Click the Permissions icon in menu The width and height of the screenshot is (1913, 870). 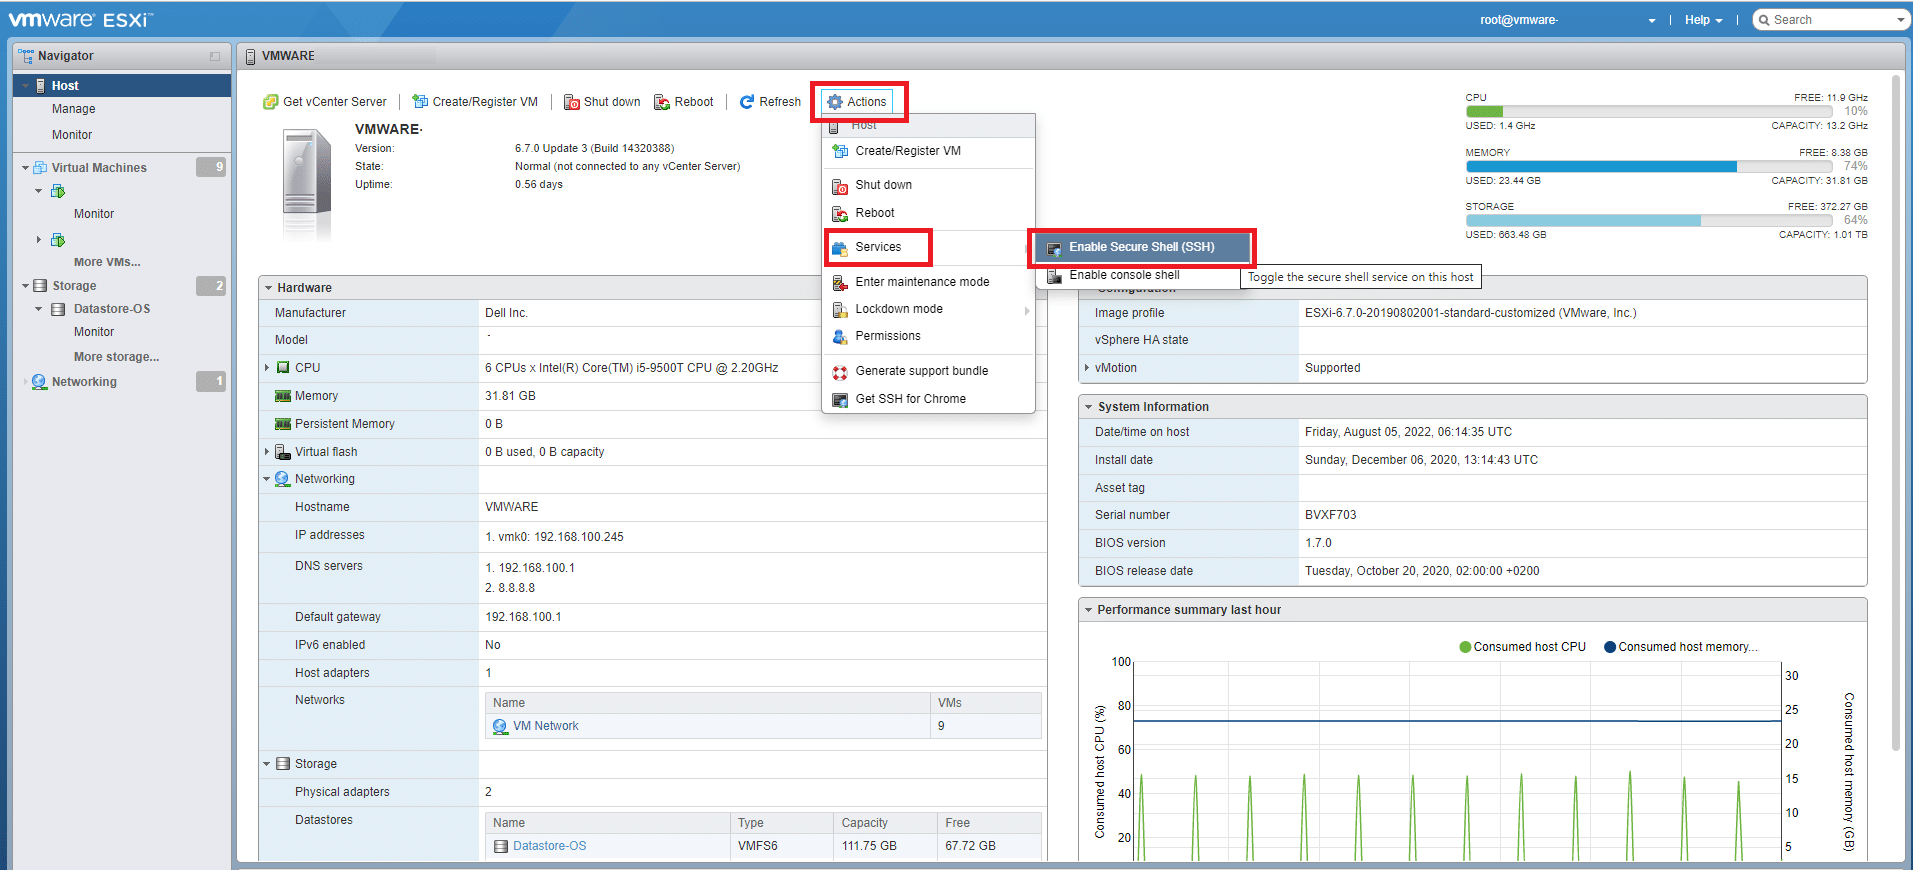pyautogui.click(x=840, y=337)
